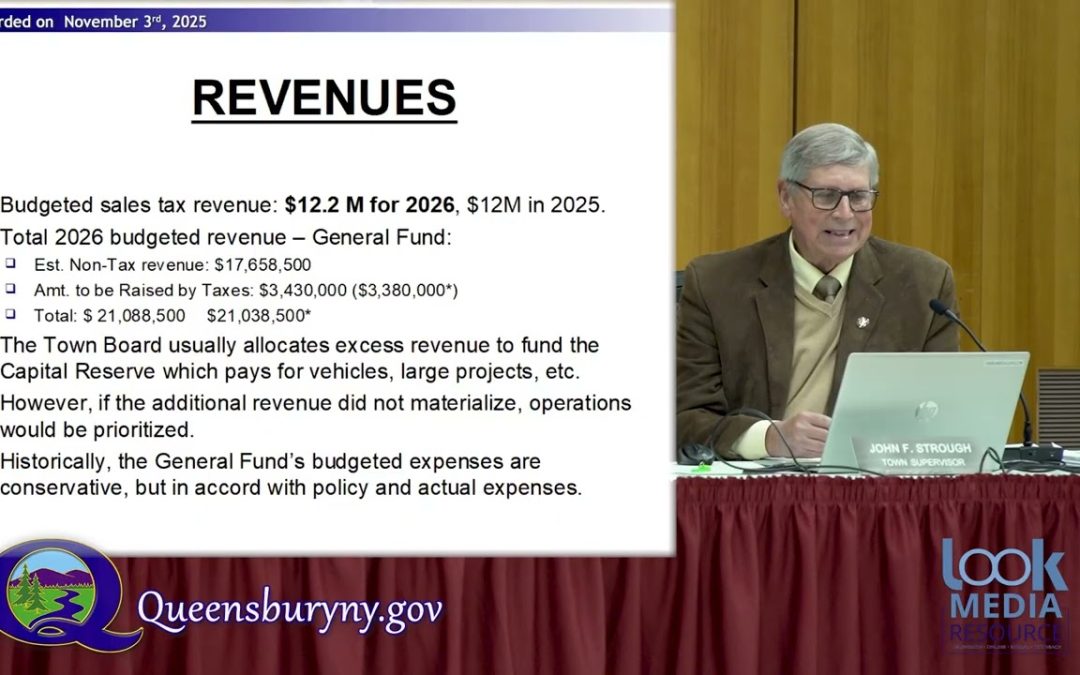Click the RESOURCE badge in the media logo
Viewport: 1080px width, 675px height.
coord(1009,632)
